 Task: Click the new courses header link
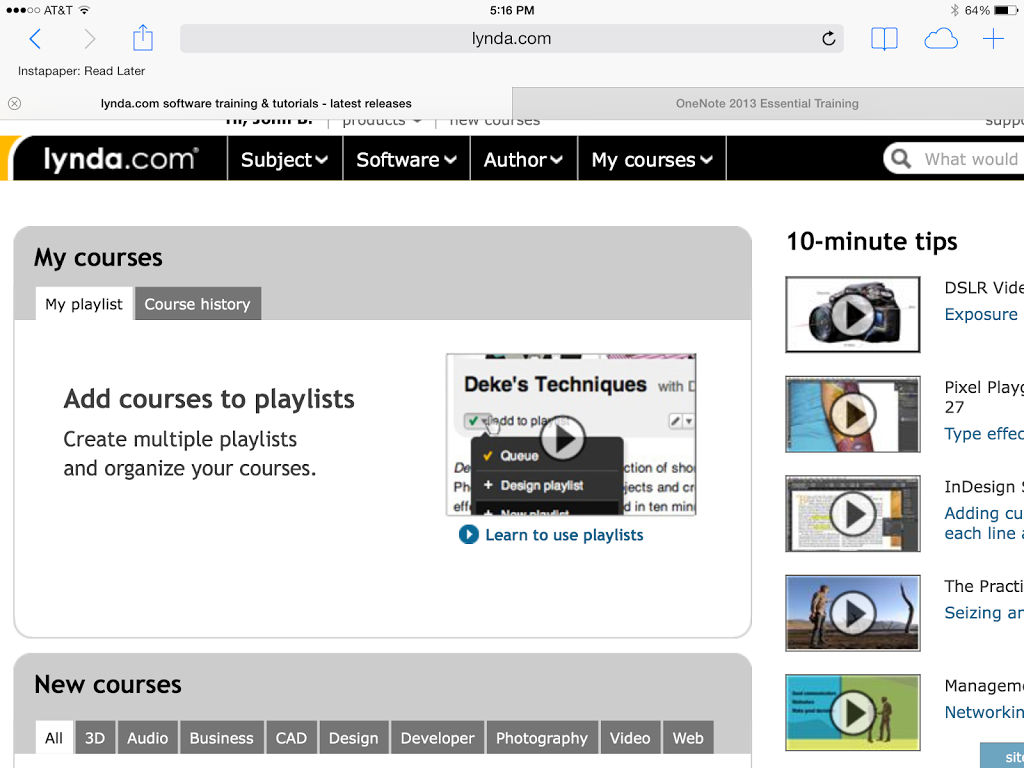click(494, 121)
